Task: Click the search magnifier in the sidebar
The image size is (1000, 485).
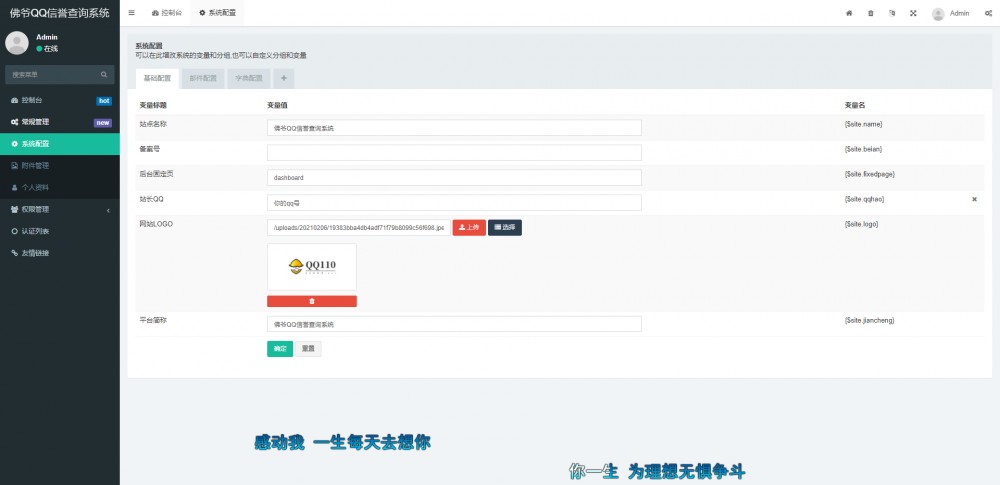Action: 104,74
